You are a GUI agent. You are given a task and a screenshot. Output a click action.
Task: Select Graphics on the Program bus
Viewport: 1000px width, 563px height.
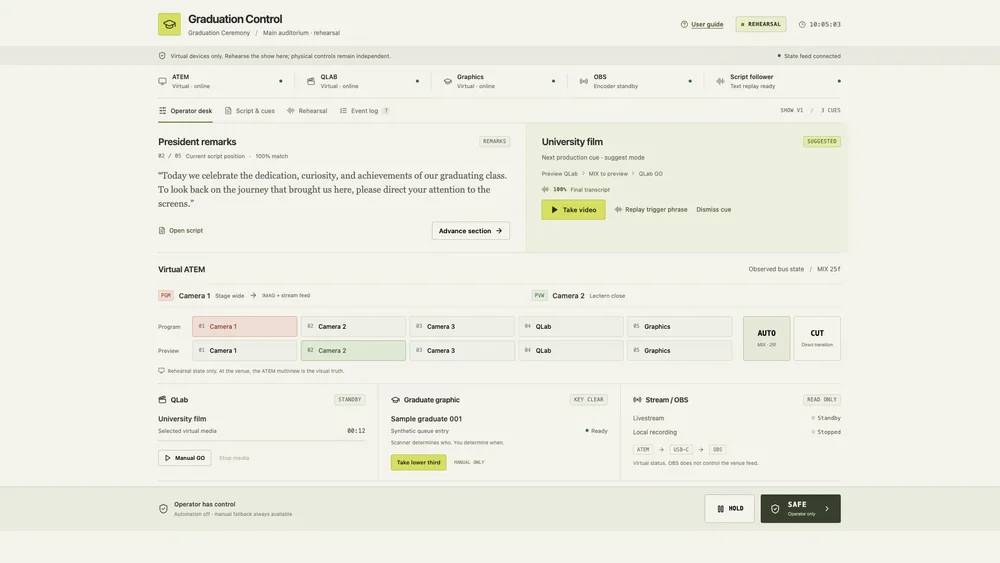(x=679, y=326)
